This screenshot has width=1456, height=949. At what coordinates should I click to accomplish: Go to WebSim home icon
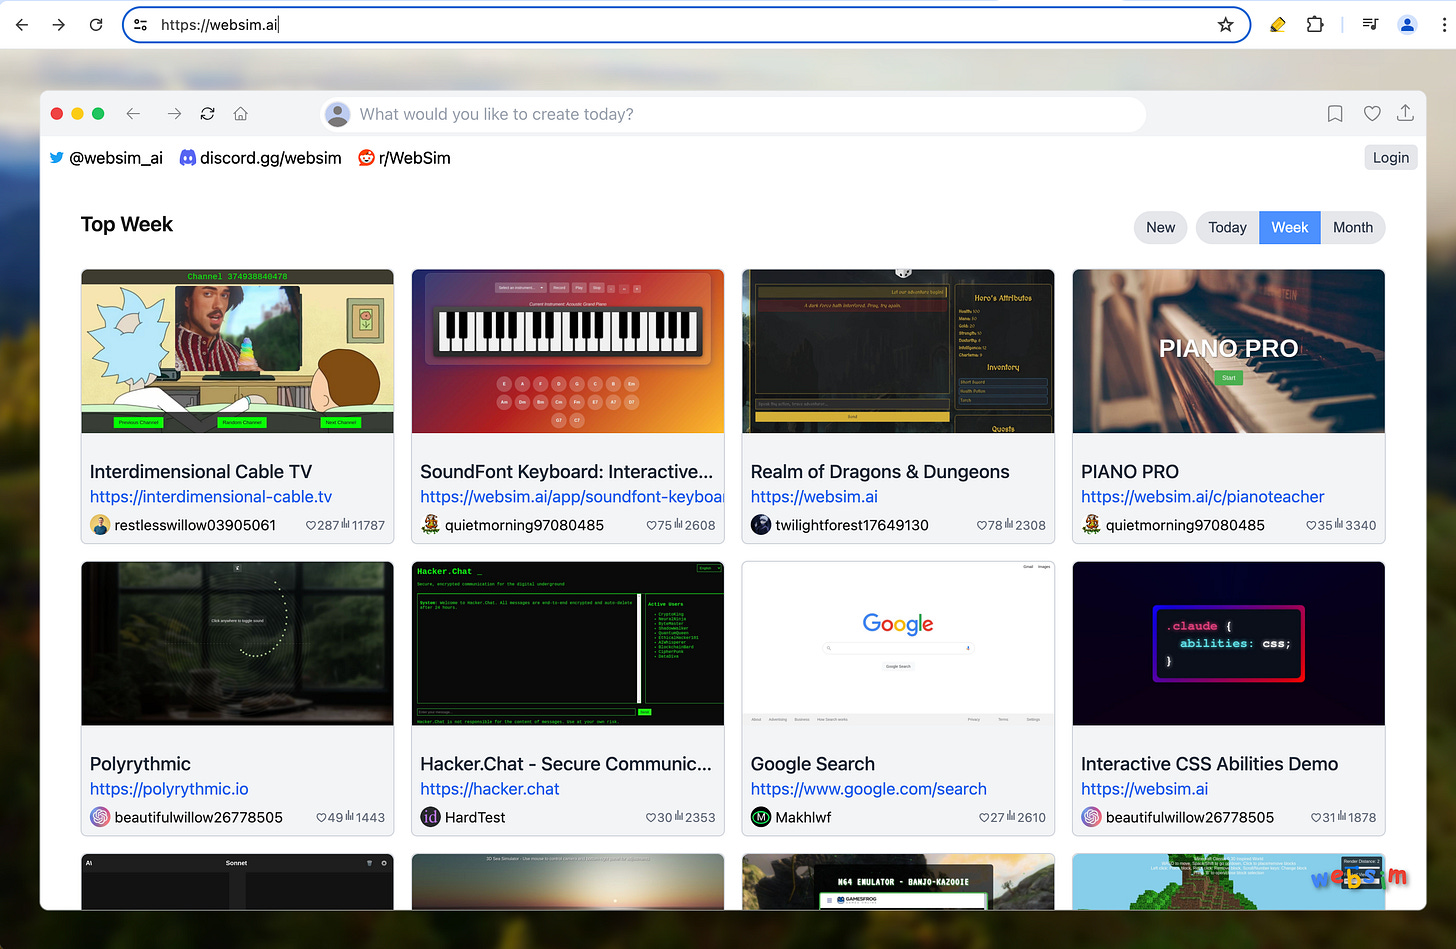pyautogui.click(x=241, y=114)
